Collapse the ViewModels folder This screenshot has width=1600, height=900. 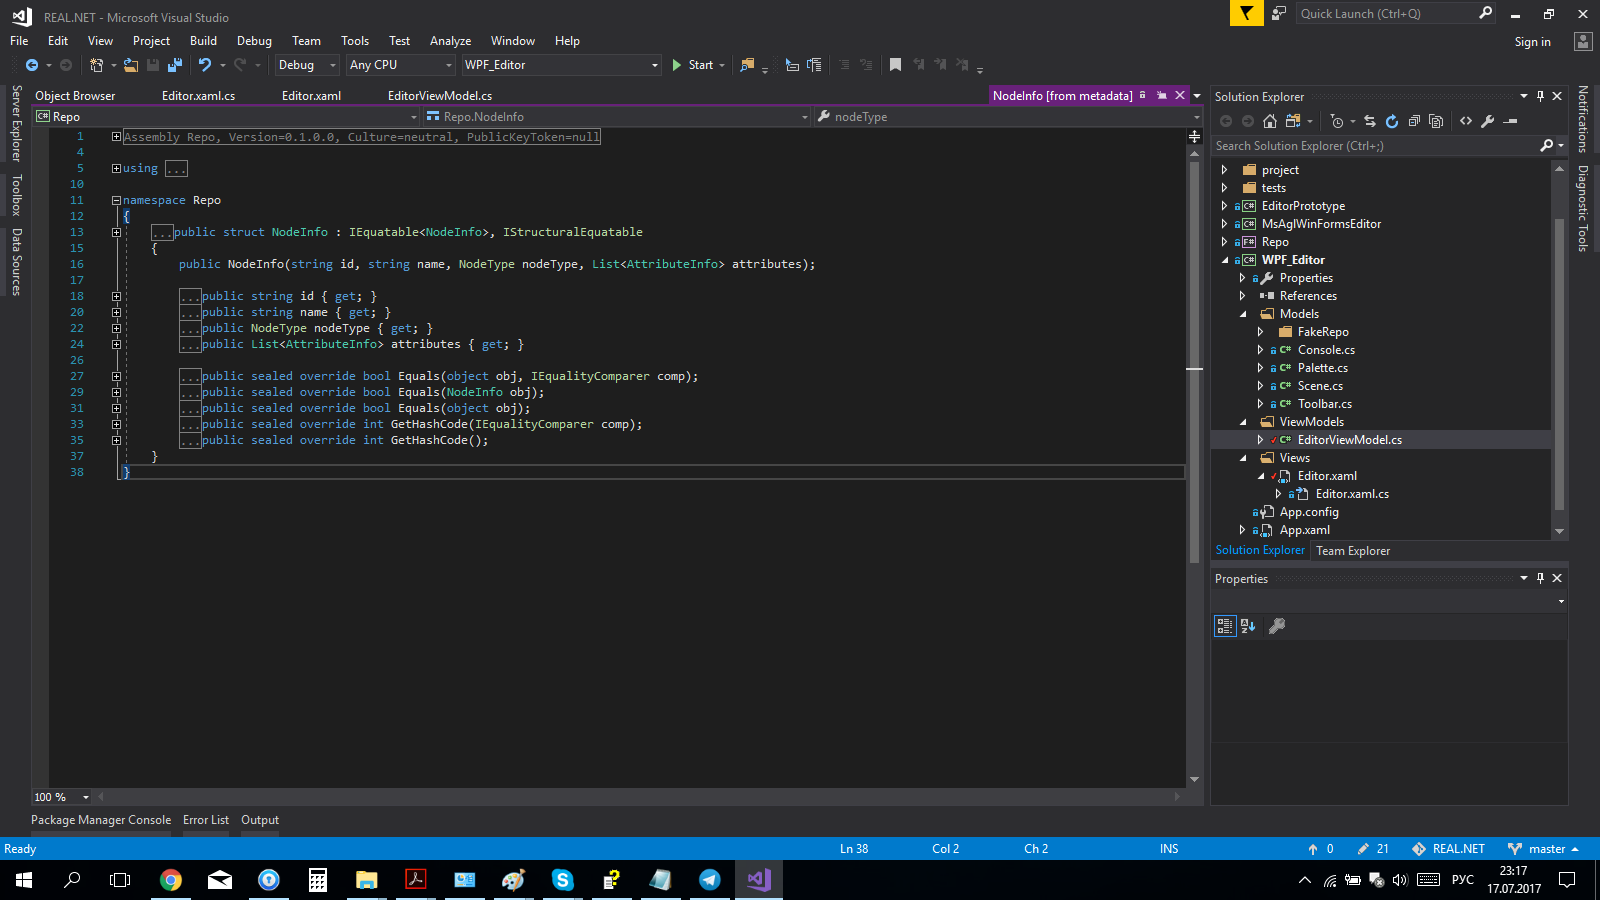(x=1243, y=422)
